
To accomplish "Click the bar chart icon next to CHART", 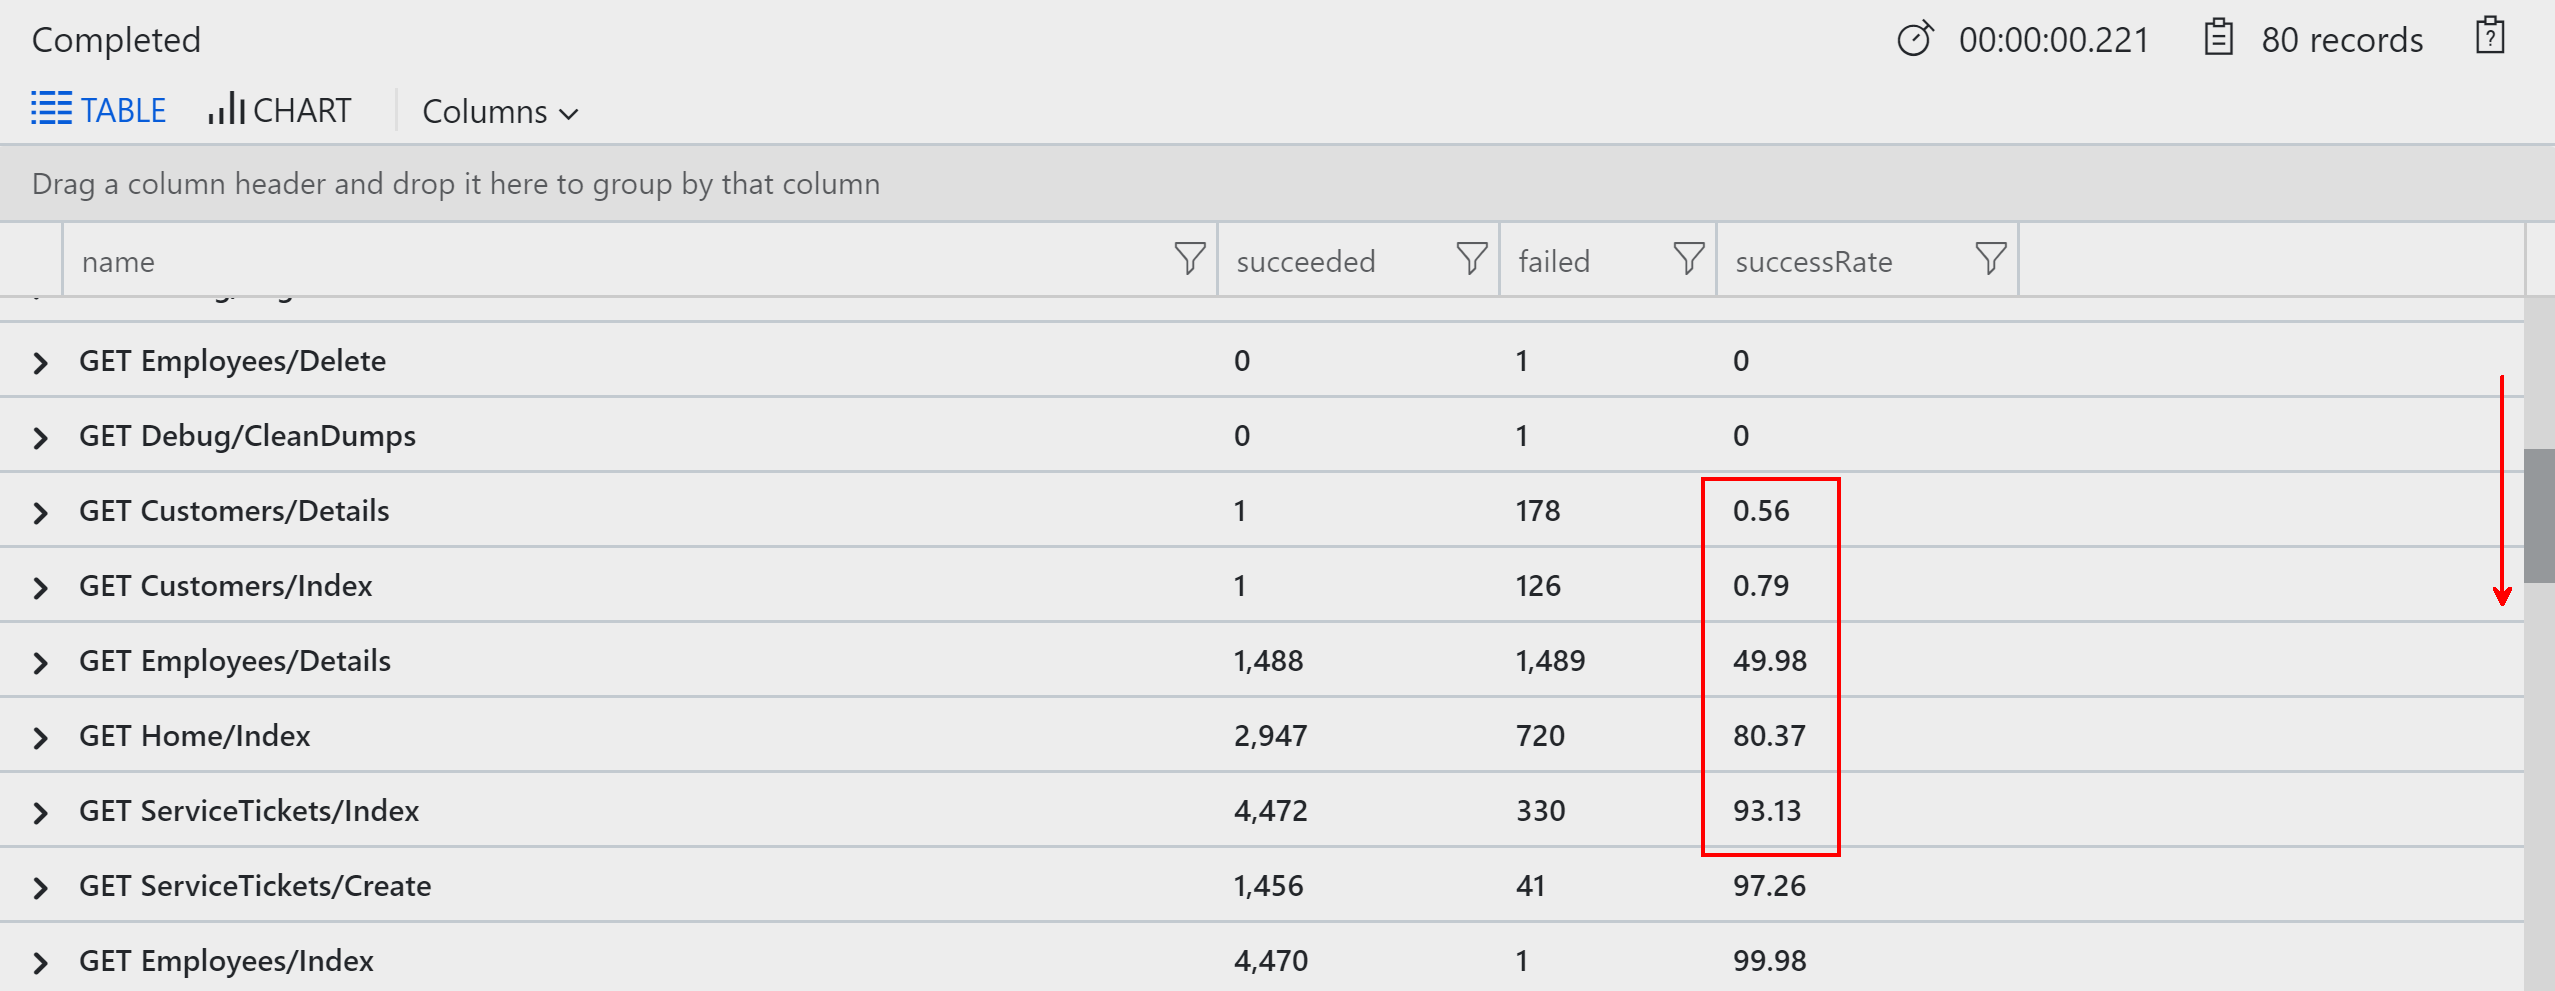I will [x=224, y=108].
